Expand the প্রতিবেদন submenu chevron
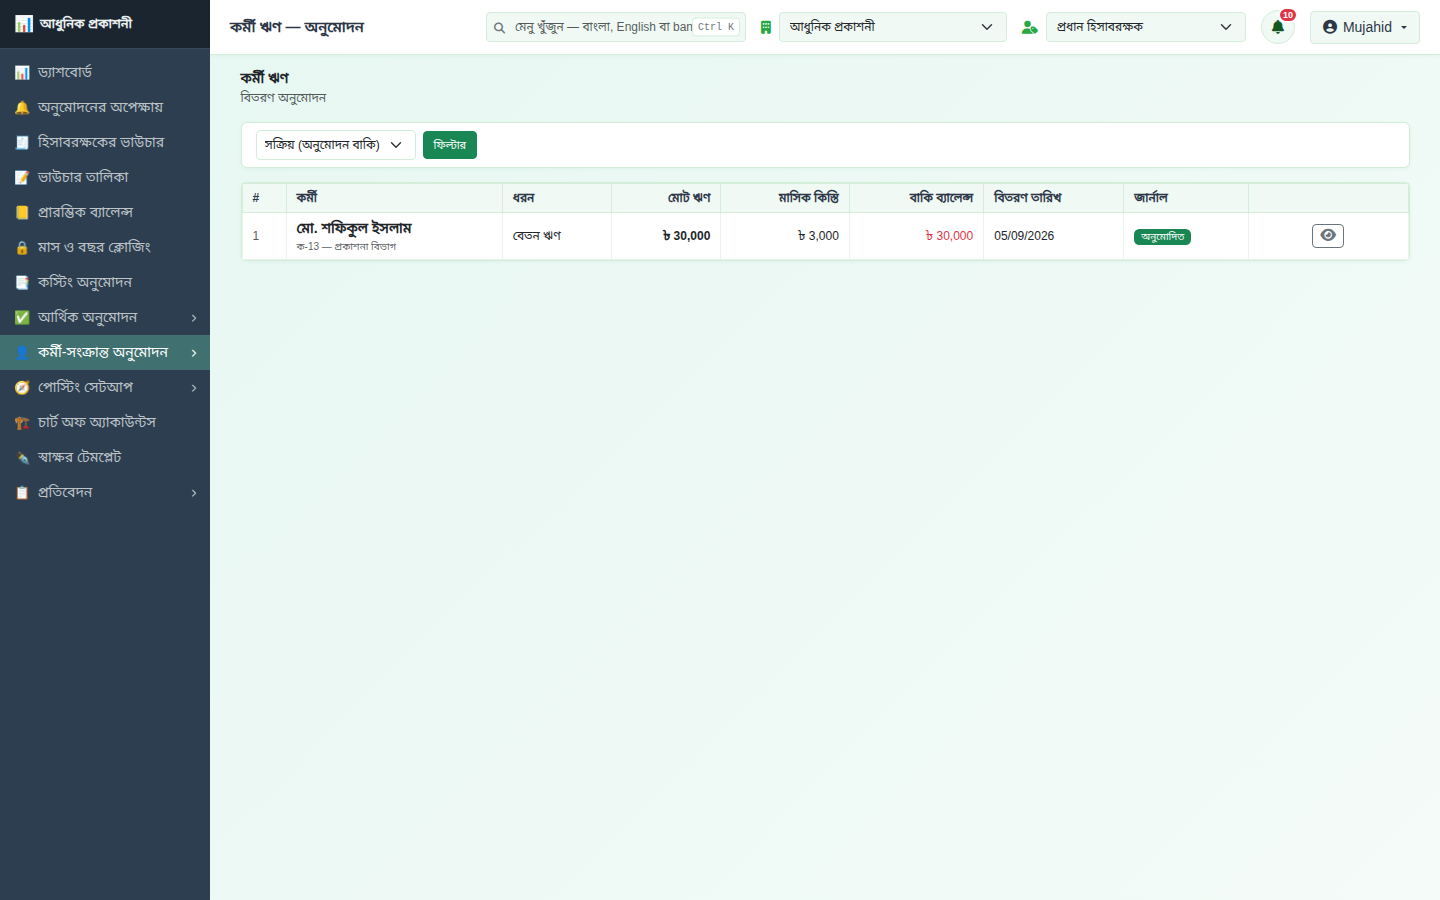 pyautogui.click(x=194, y=493)
